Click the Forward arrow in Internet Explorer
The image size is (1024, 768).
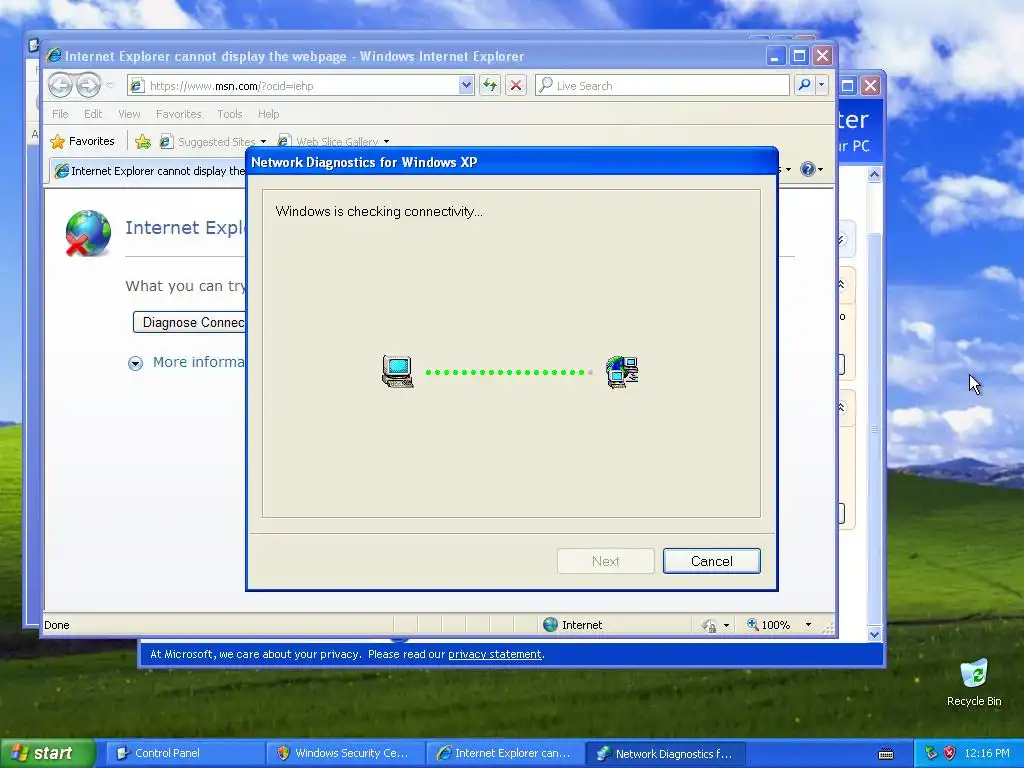[x=88, y=85]
